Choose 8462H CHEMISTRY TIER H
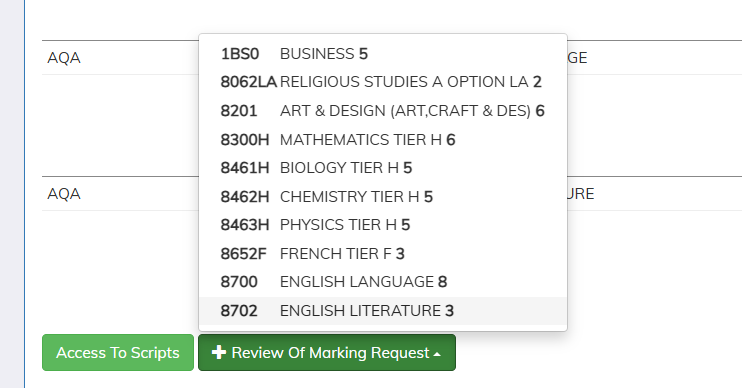 (383, 196)
